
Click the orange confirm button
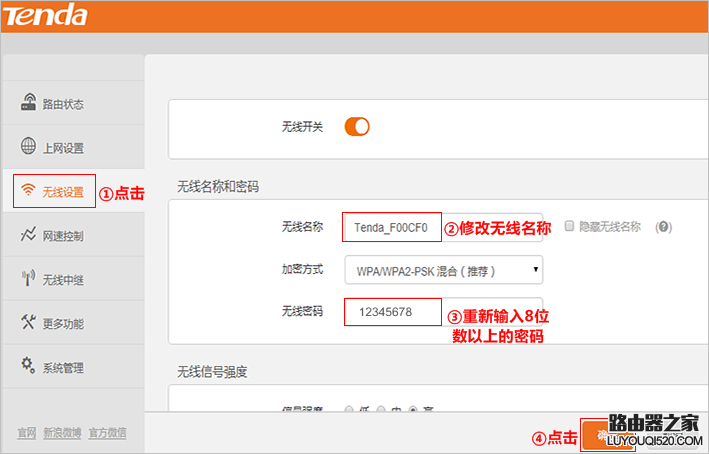(598, 434)
